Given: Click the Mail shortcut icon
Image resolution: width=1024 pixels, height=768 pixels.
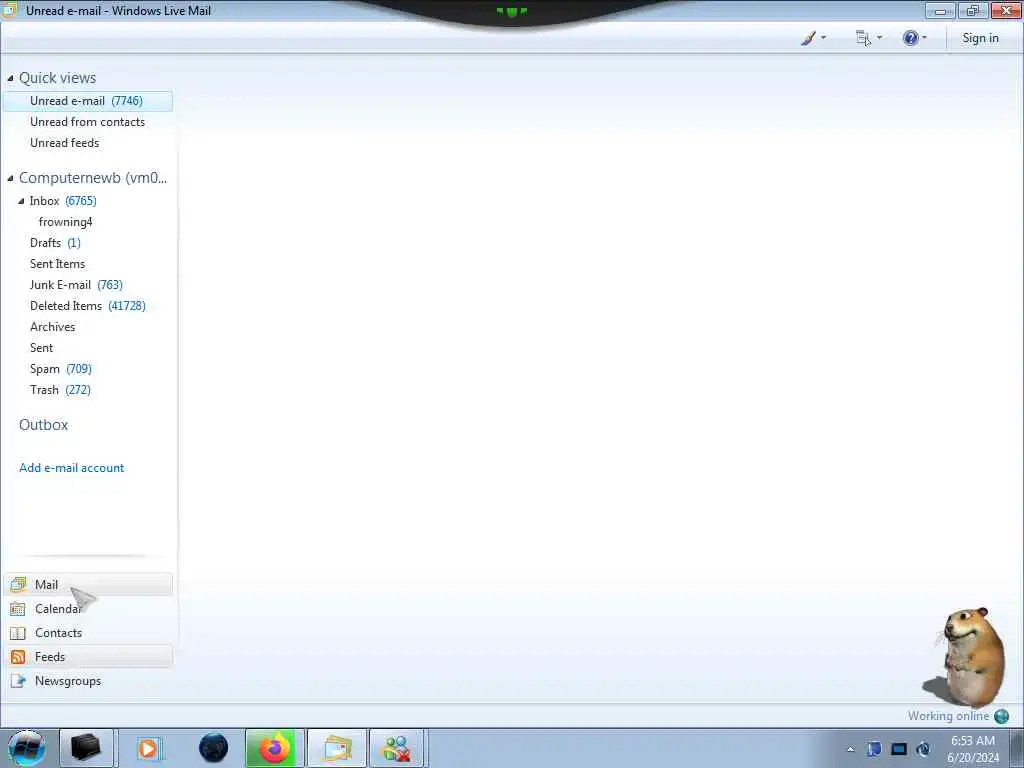Looking at the screenshot, I should point(18,584).
